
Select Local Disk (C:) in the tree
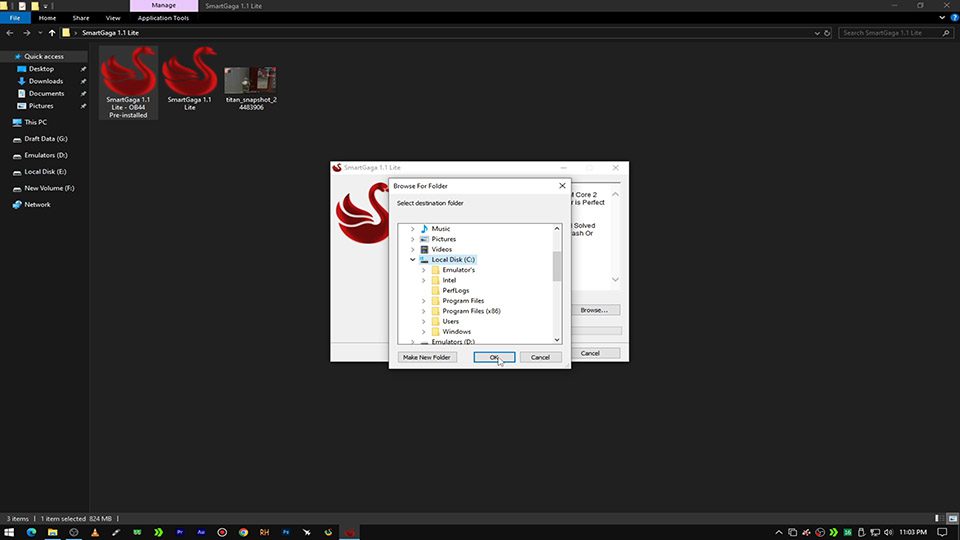click(452, 260)
